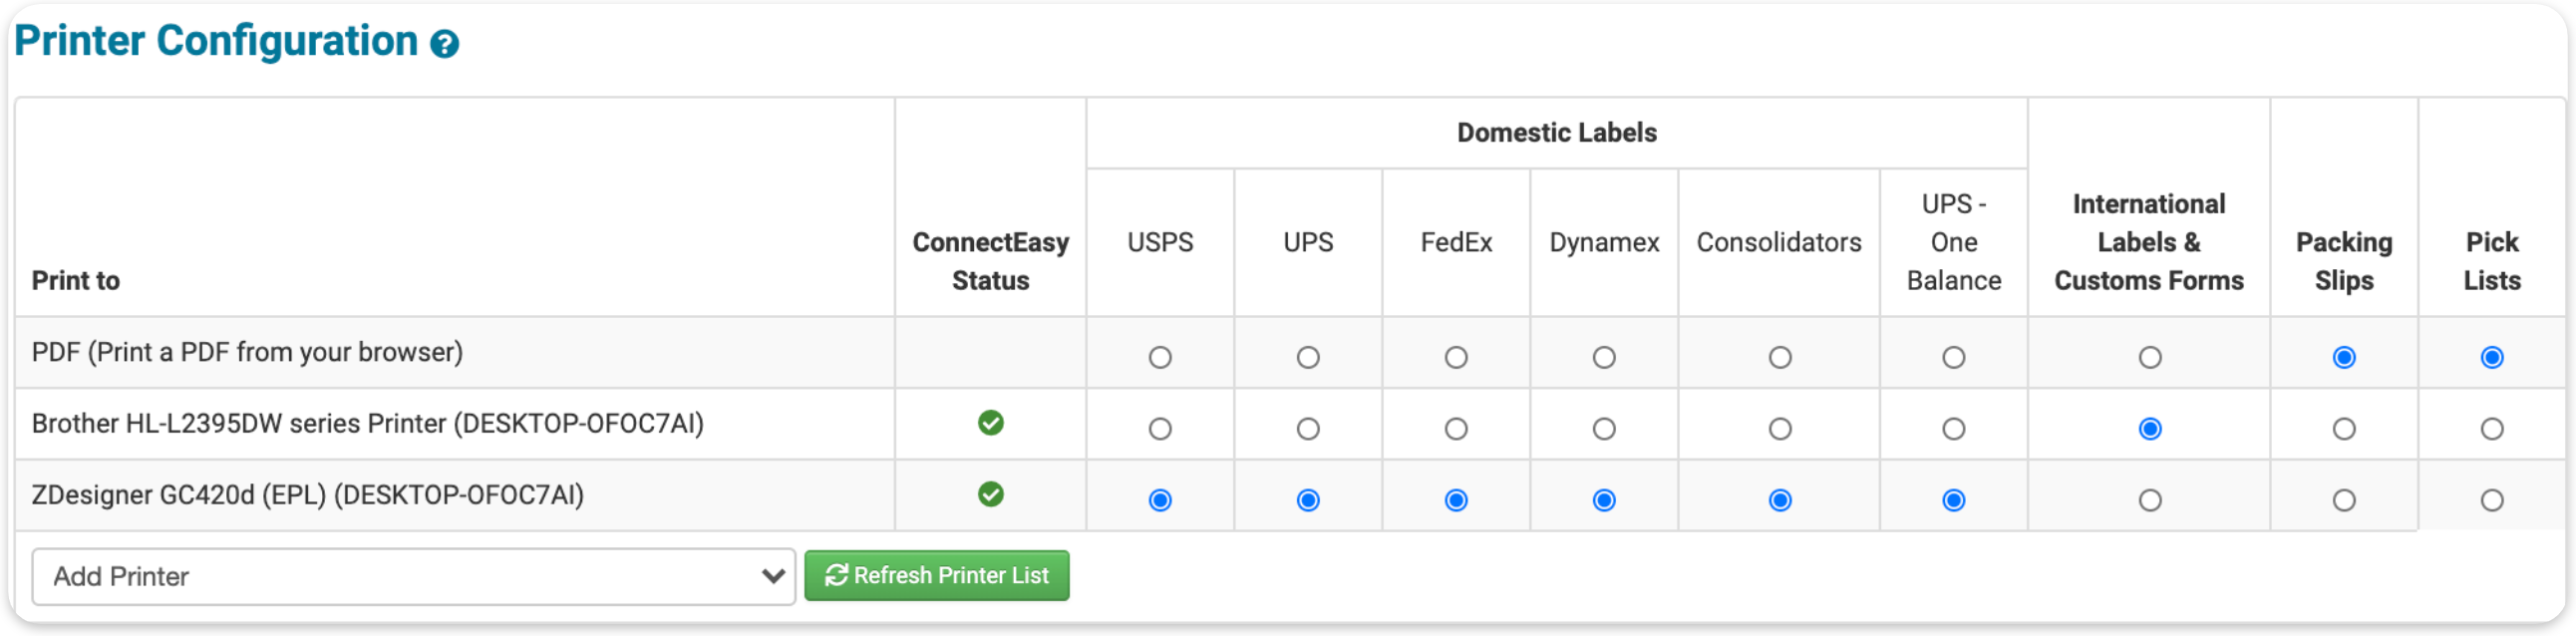
Task: Select PDF for FedEx labels
Action: point(1455,357)
